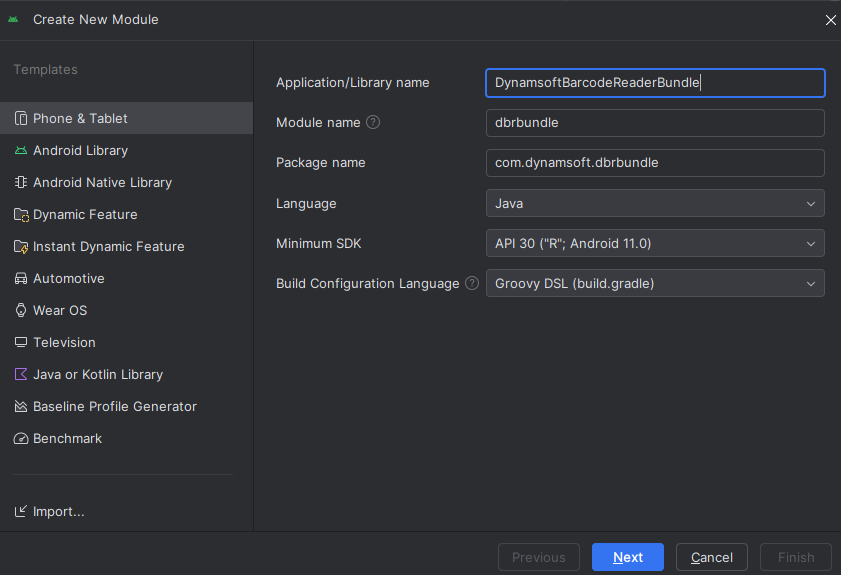Screen dimensions: 841x575
Task: Choose the Television template
Action: click(x=127, y=342)
